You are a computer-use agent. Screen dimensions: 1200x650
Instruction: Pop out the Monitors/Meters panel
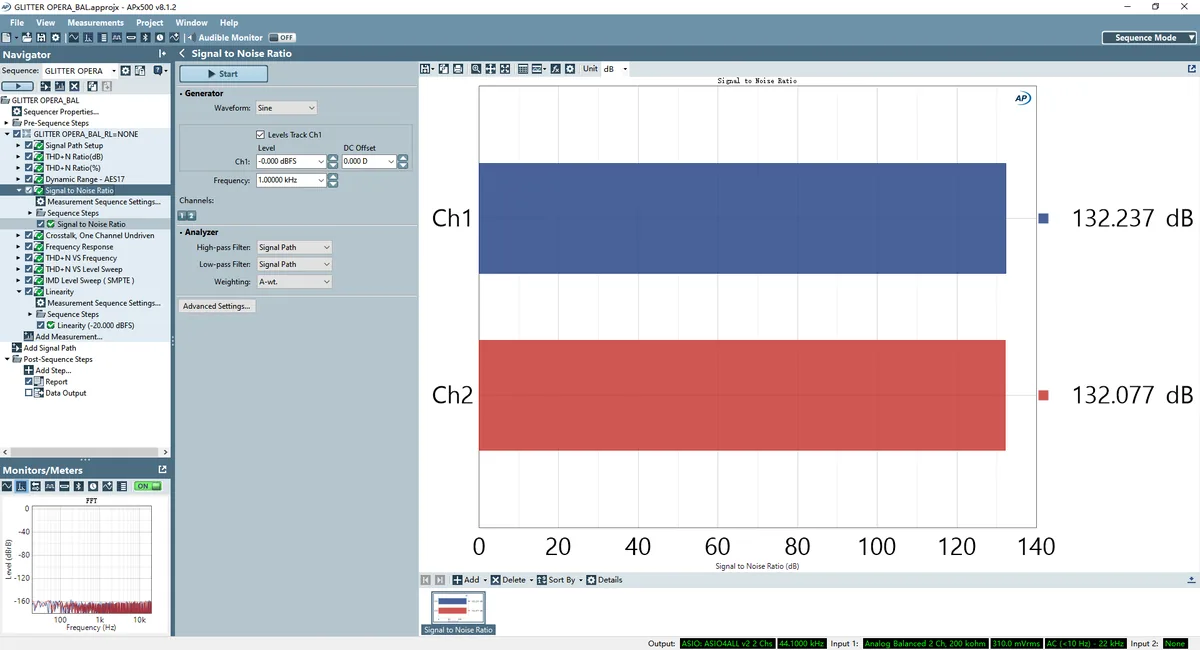(x=162, y=469)
